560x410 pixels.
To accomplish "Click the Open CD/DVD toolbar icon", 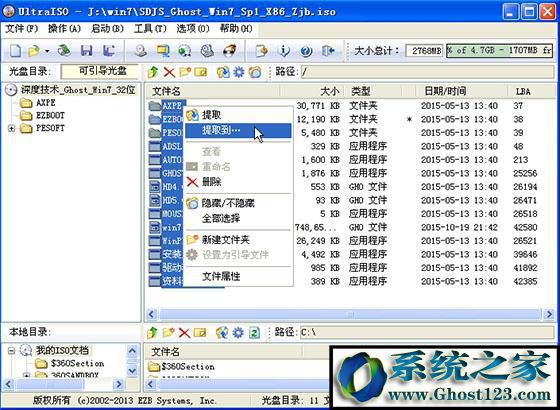I will tap(64, 51).
